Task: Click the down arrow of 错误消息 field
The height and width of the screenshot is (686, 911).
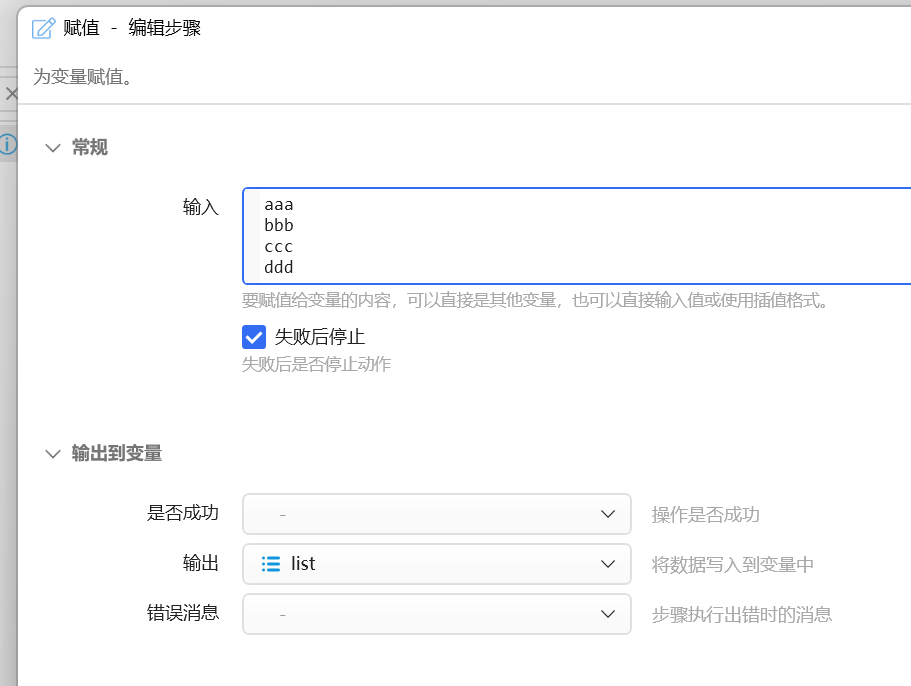Action: pyautogui.click(x=608, y=614)
